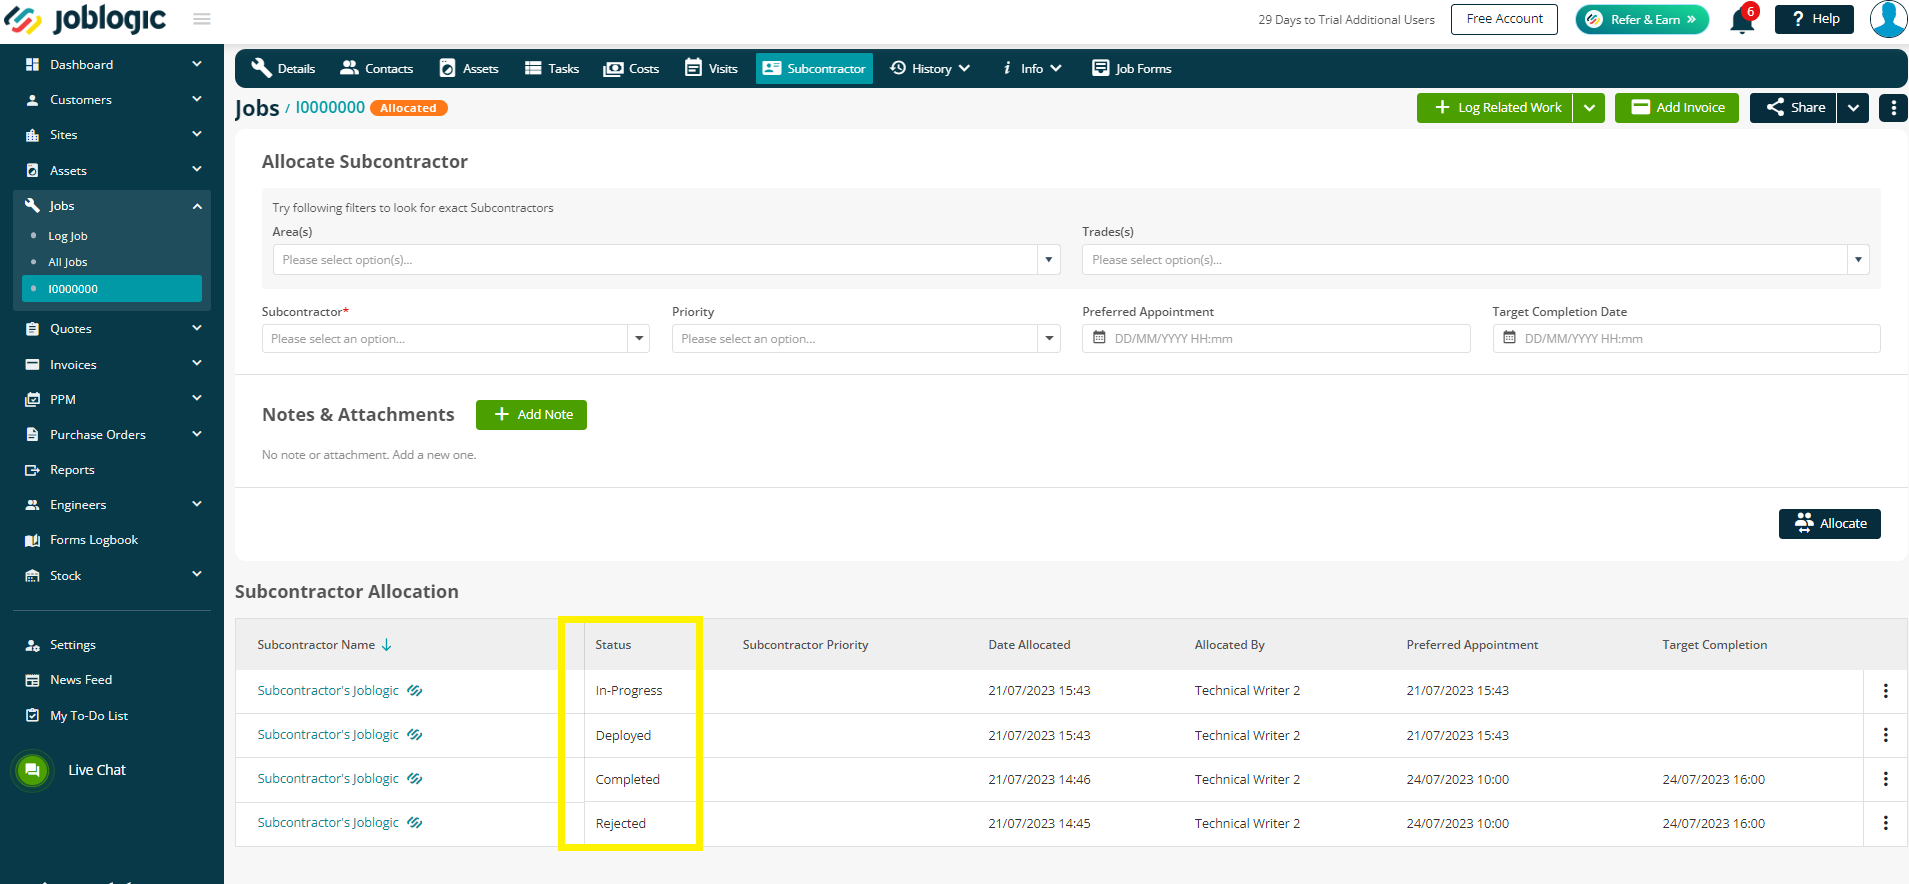This screenshot has width=1909, height=884.
Task: Switch to the Details tab
Action: pos(283,68)
